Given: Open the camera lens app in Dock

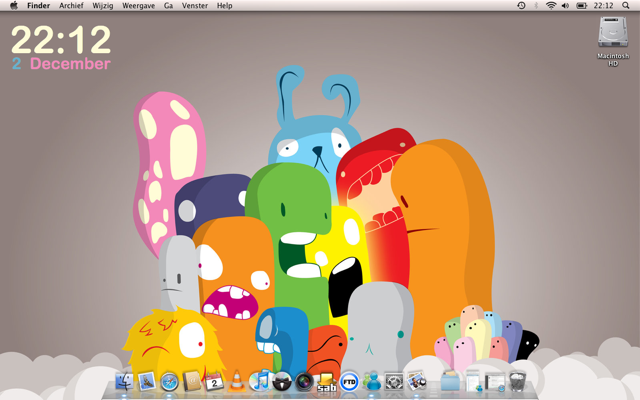Looking at the screenshot, I should pyautogui.click(x=304, y=382).
